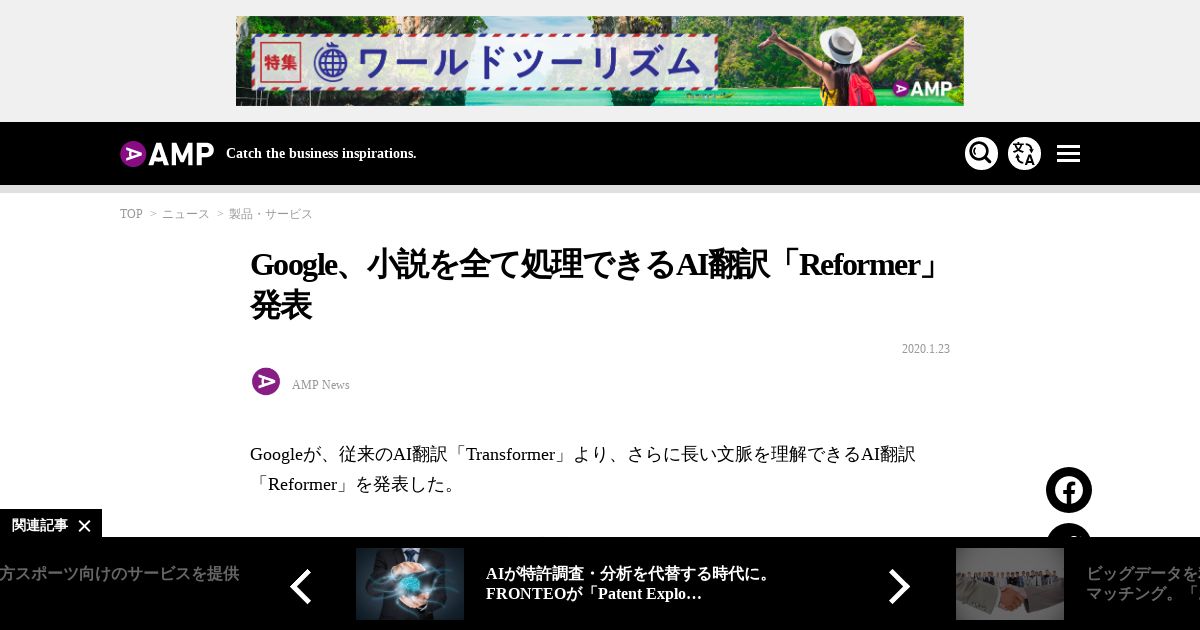Image resolution: width=1200 pixels, height=630 pixels.
Task: Open the ワールドツーリズム banner ad
Action: coord(600,61)
